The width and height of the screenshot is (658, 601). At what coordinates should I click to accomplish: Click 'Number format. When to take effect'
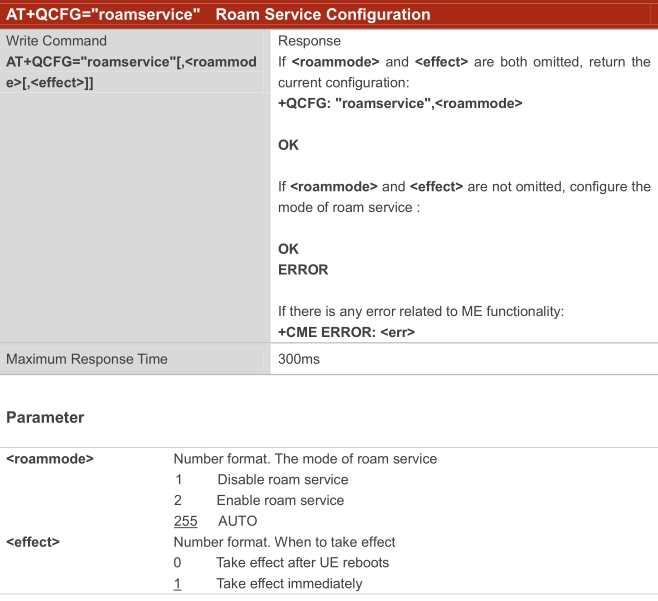(x=285, y=542)
